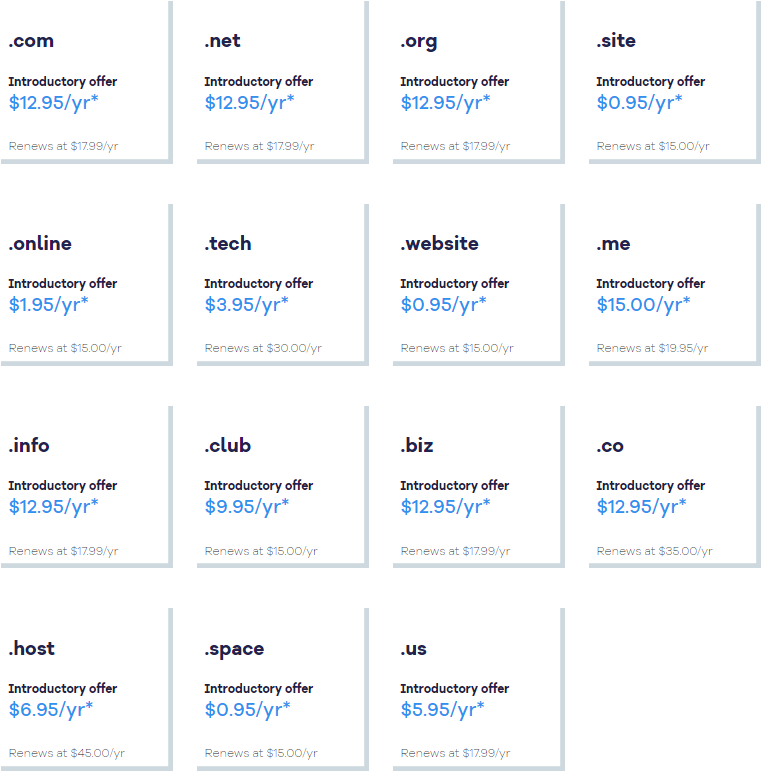This screenshot has height=784, width=762.
Task: Open the .org domain card
Action: [419, 41]
